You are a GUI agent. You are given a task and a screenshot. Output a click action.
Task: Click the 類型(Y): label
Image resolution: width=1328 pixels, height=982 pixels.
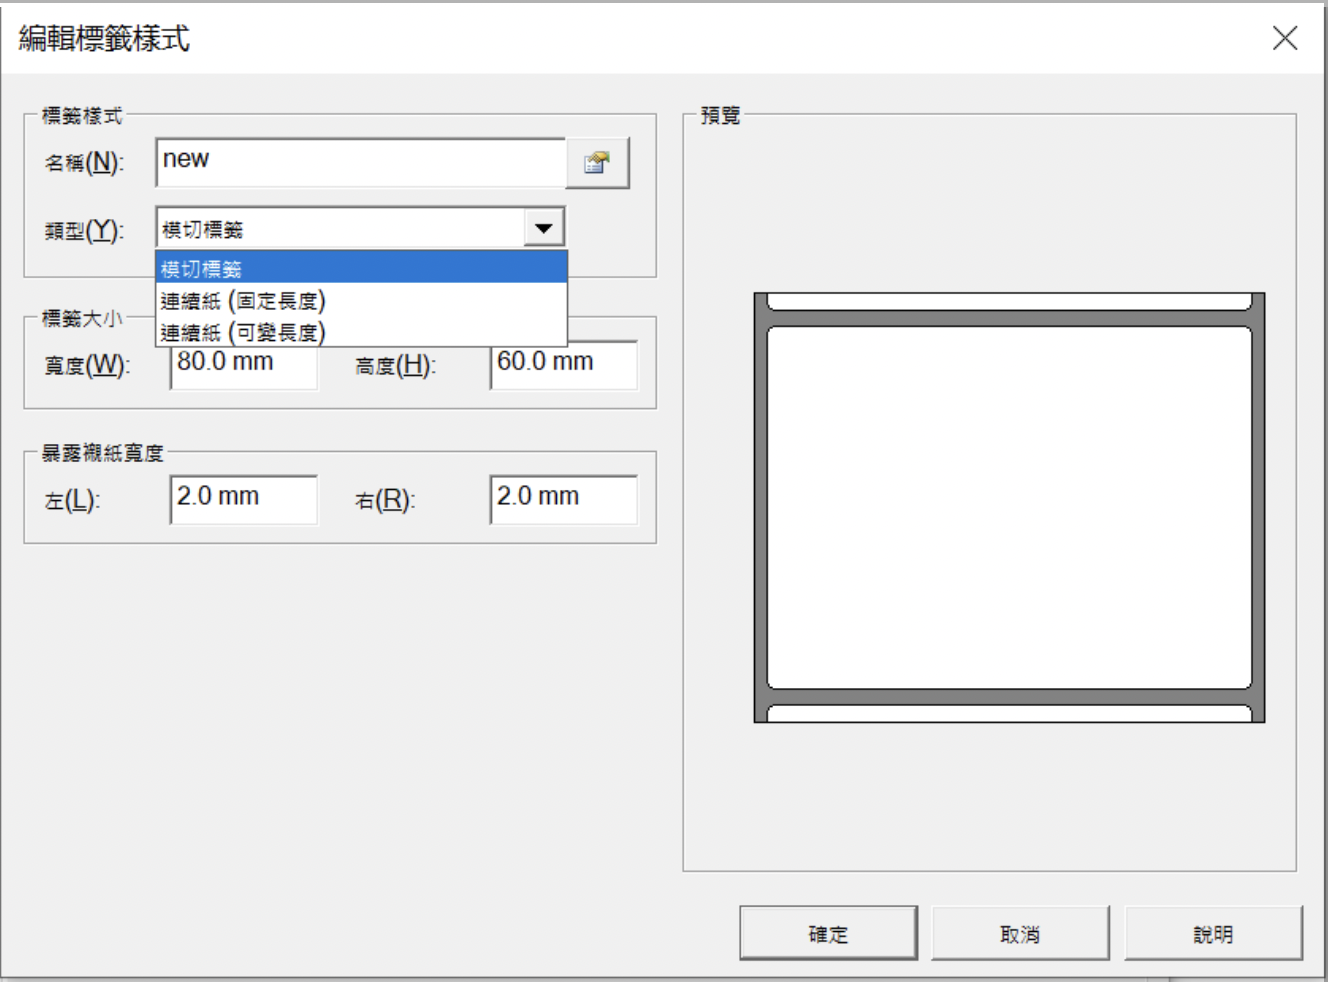pyautogui.click(x=84, y=230)
